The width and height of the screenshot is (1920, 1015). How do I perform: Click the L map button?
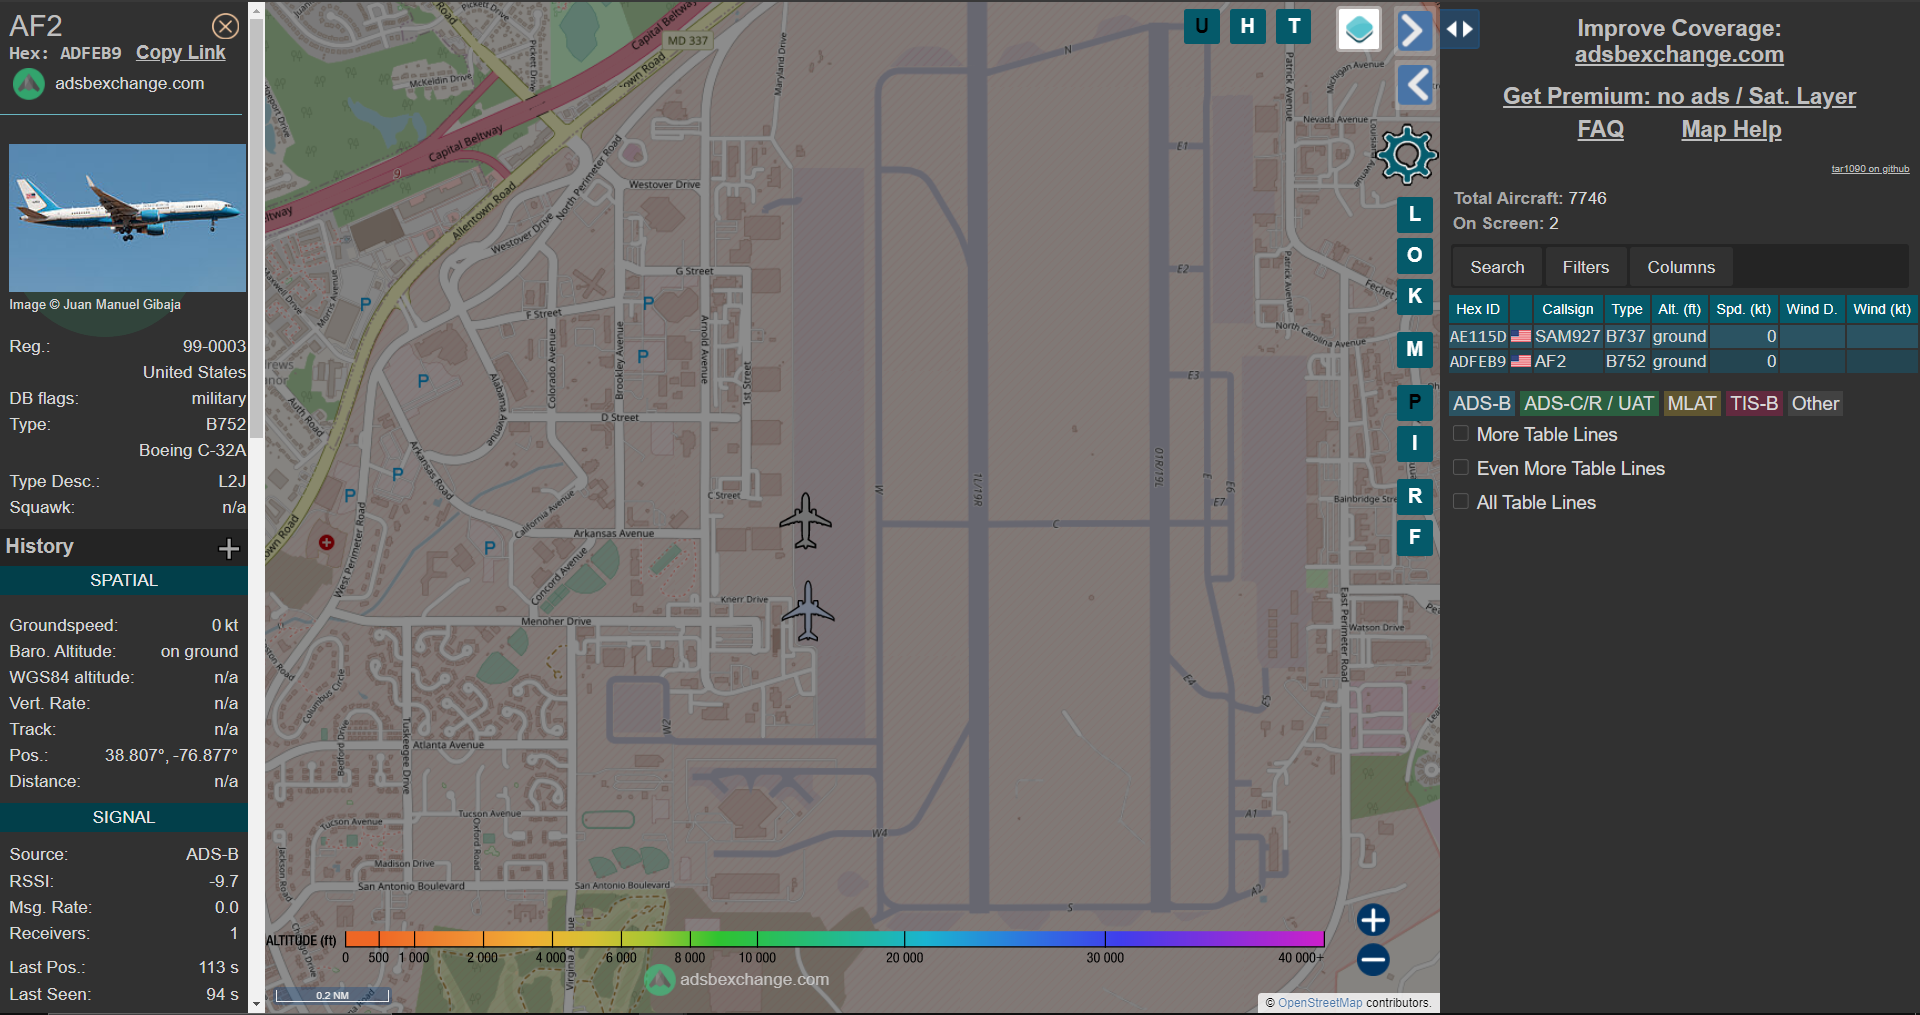1415,215
